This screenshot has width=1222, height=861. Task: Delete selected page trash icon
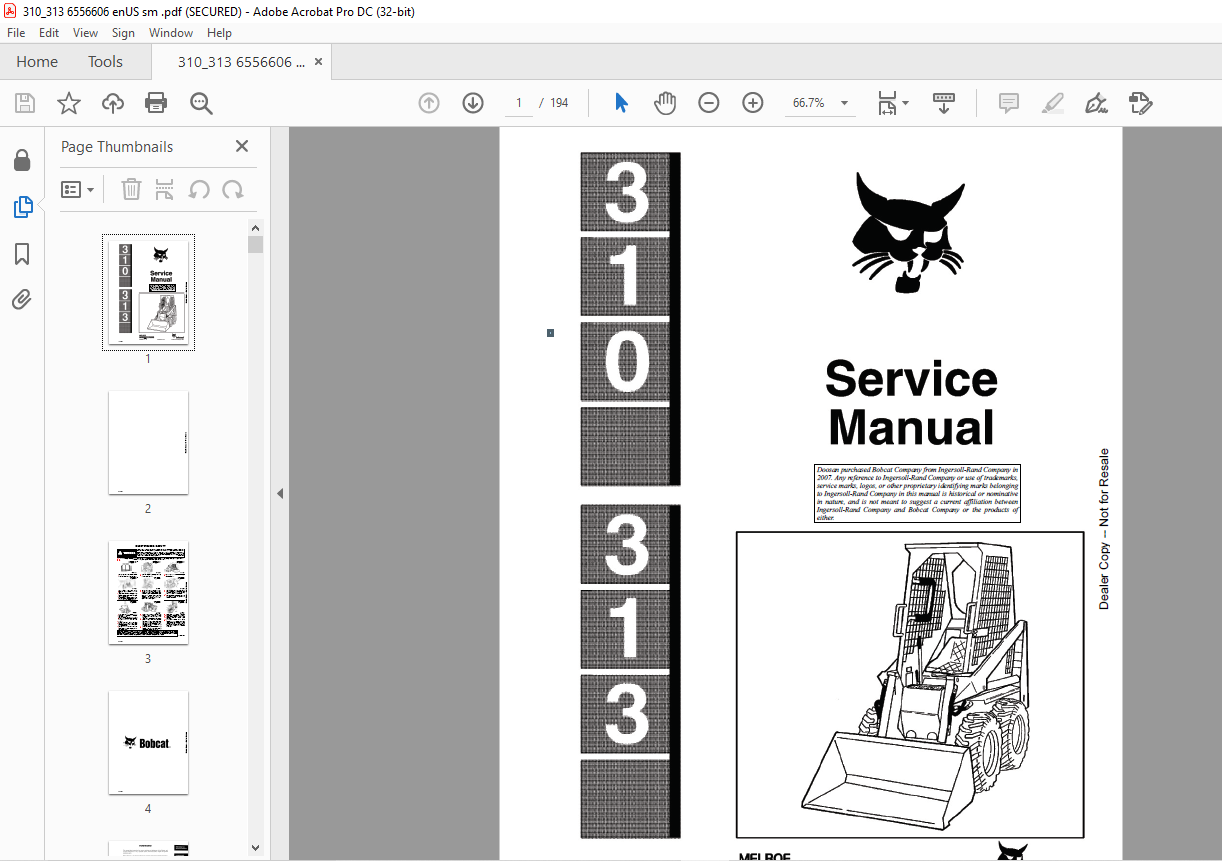[131, 189]
